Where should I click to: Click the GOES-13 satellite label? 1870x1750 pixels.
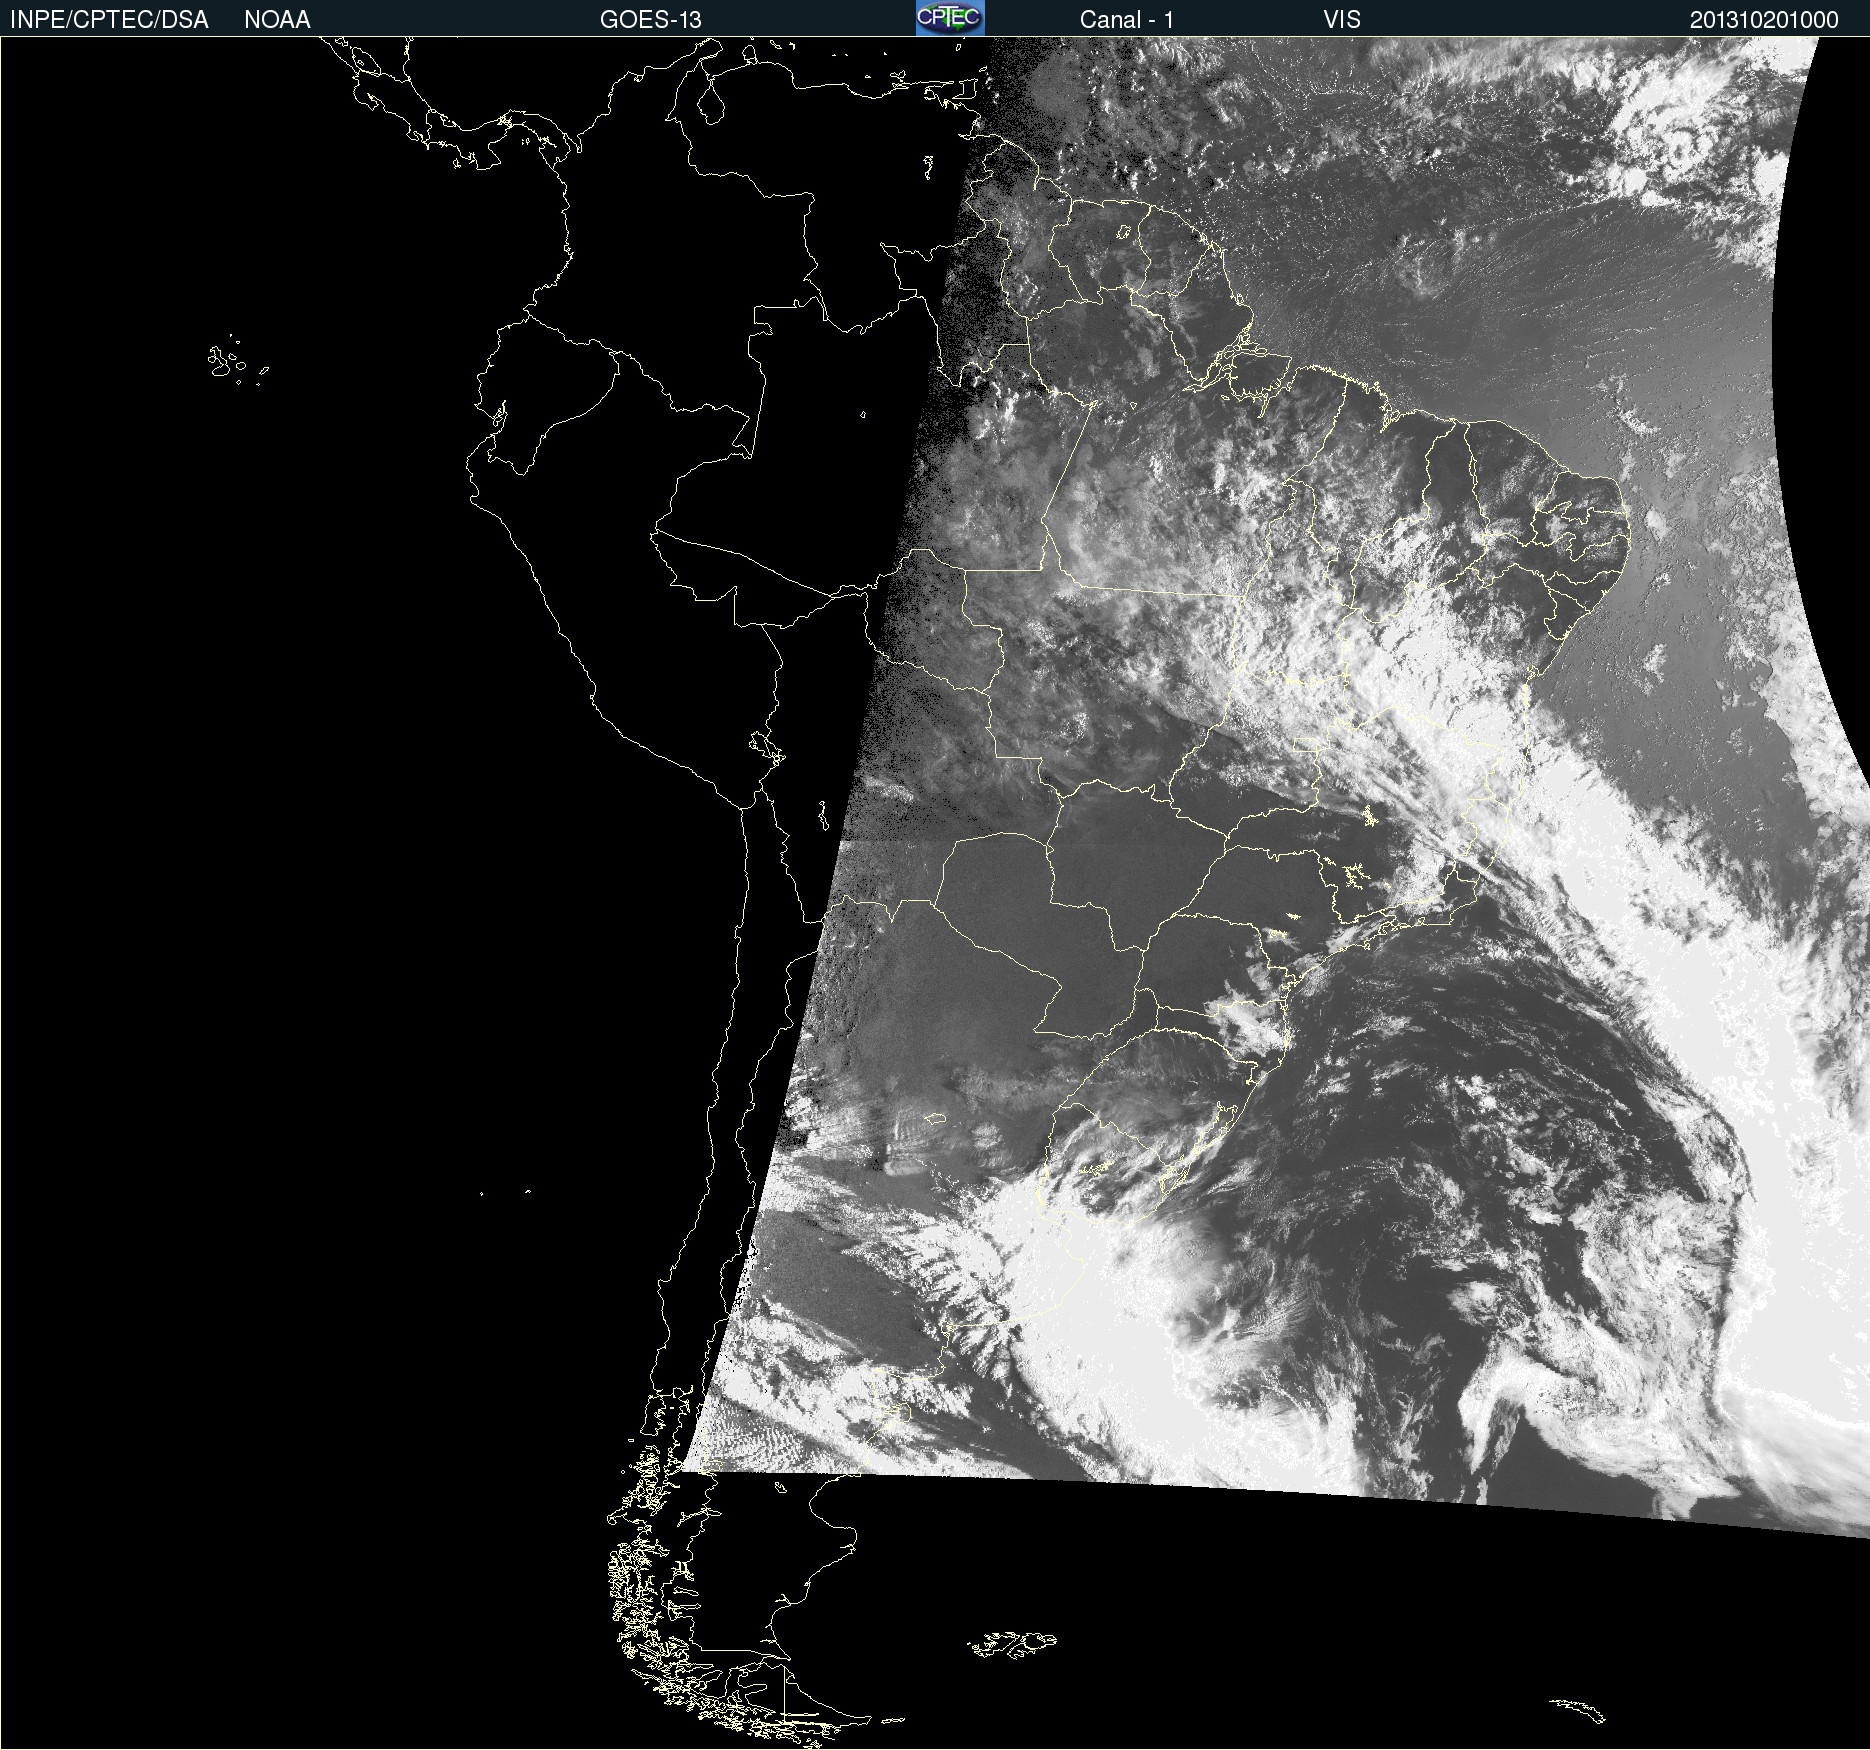pyautogui.click(x=651, y=20)
